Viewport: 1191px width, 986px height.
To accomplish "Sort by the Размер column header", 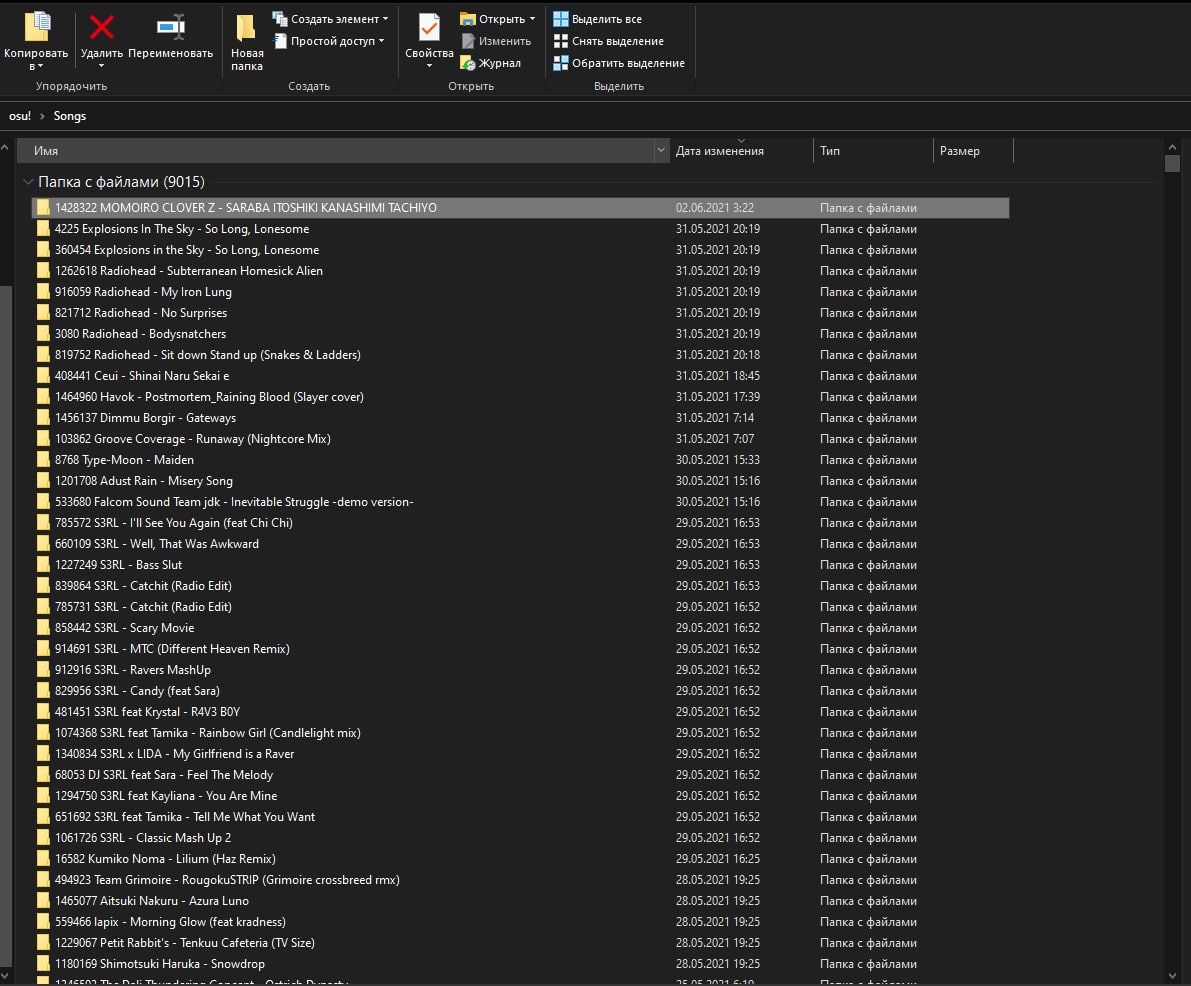I will point(973,150).
